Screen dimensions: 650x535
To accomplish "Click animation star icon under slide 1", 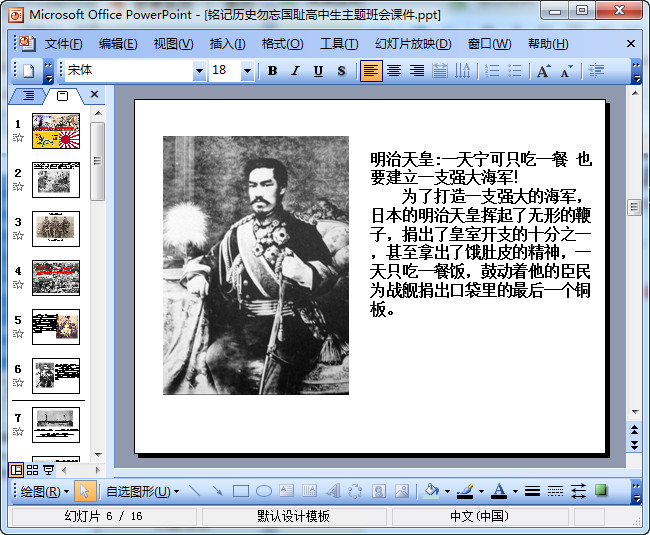I will coord(18,138).
